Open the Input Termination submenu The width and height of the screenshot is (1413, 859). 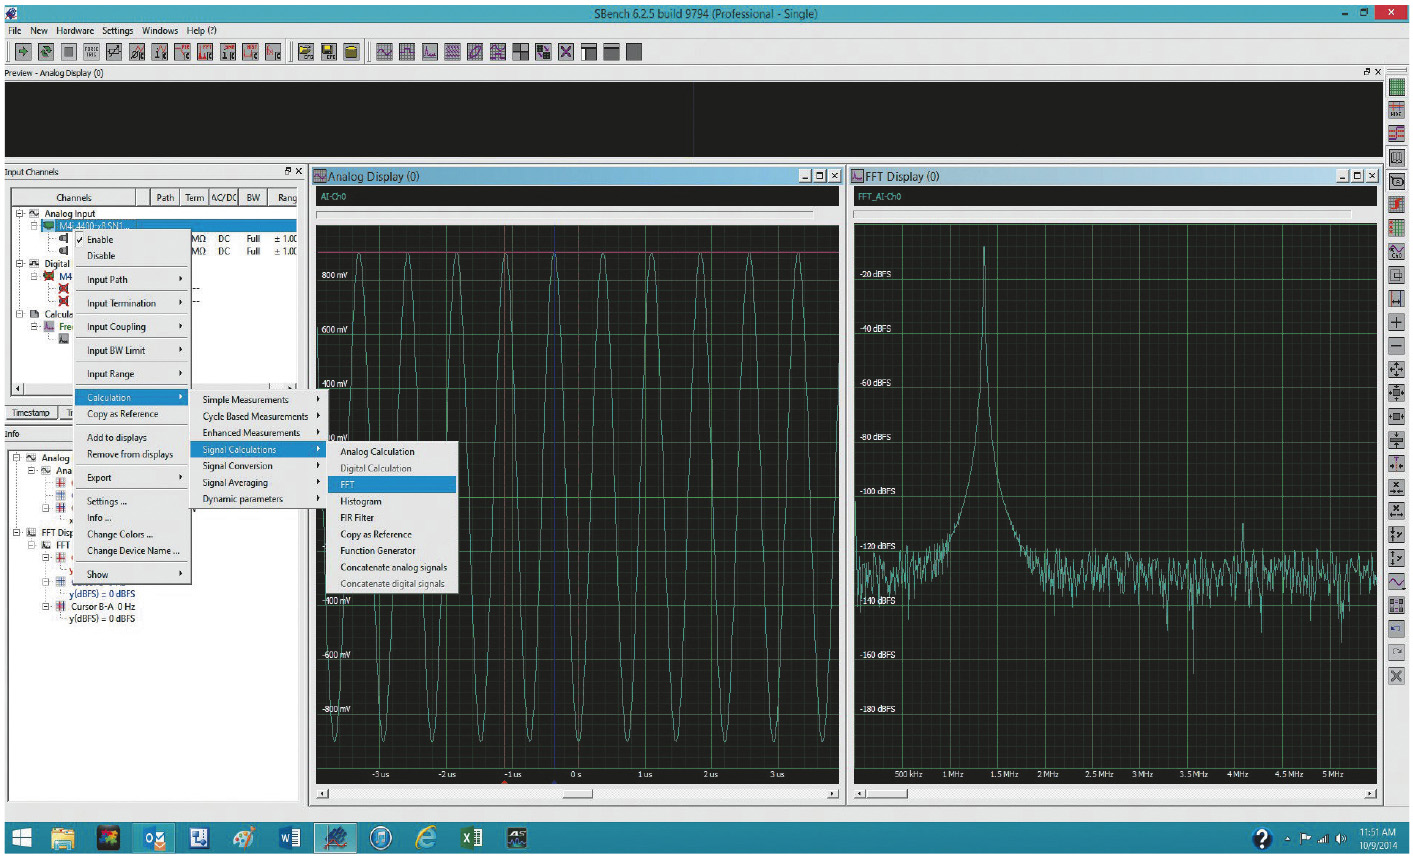pyautogui.click(x=133, y=303)
